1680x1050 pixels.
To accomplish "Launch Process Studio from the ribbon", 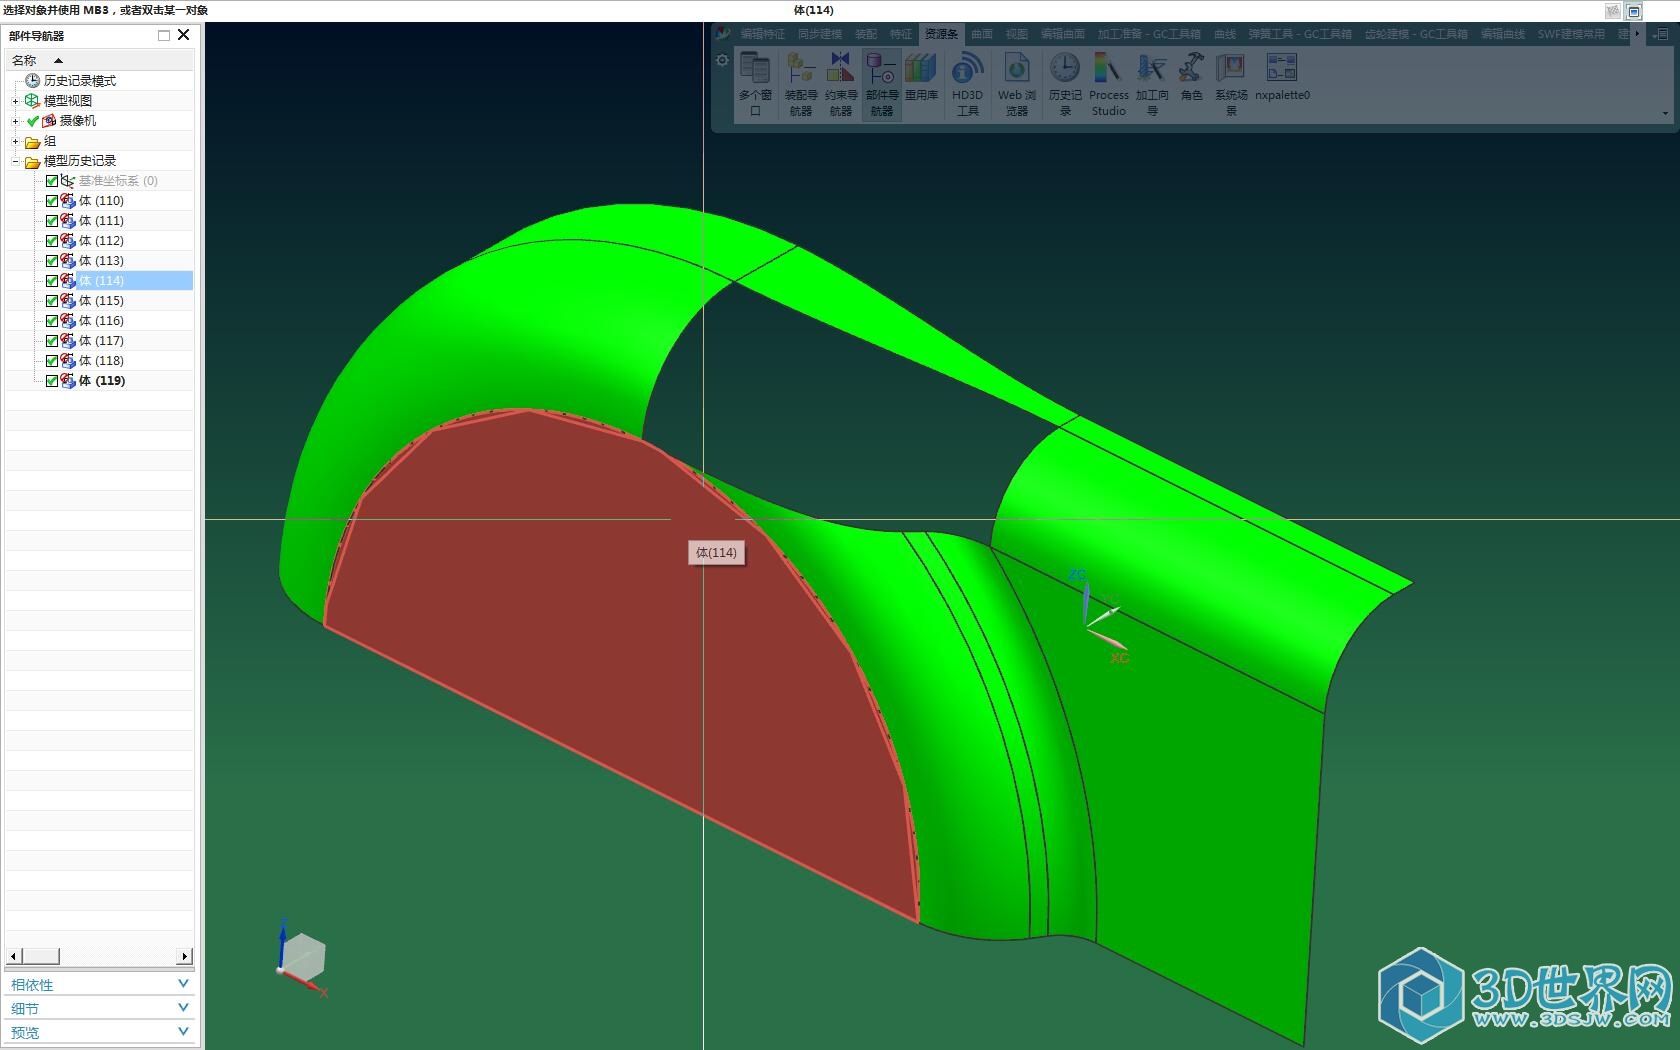I will click(1108, 85).
